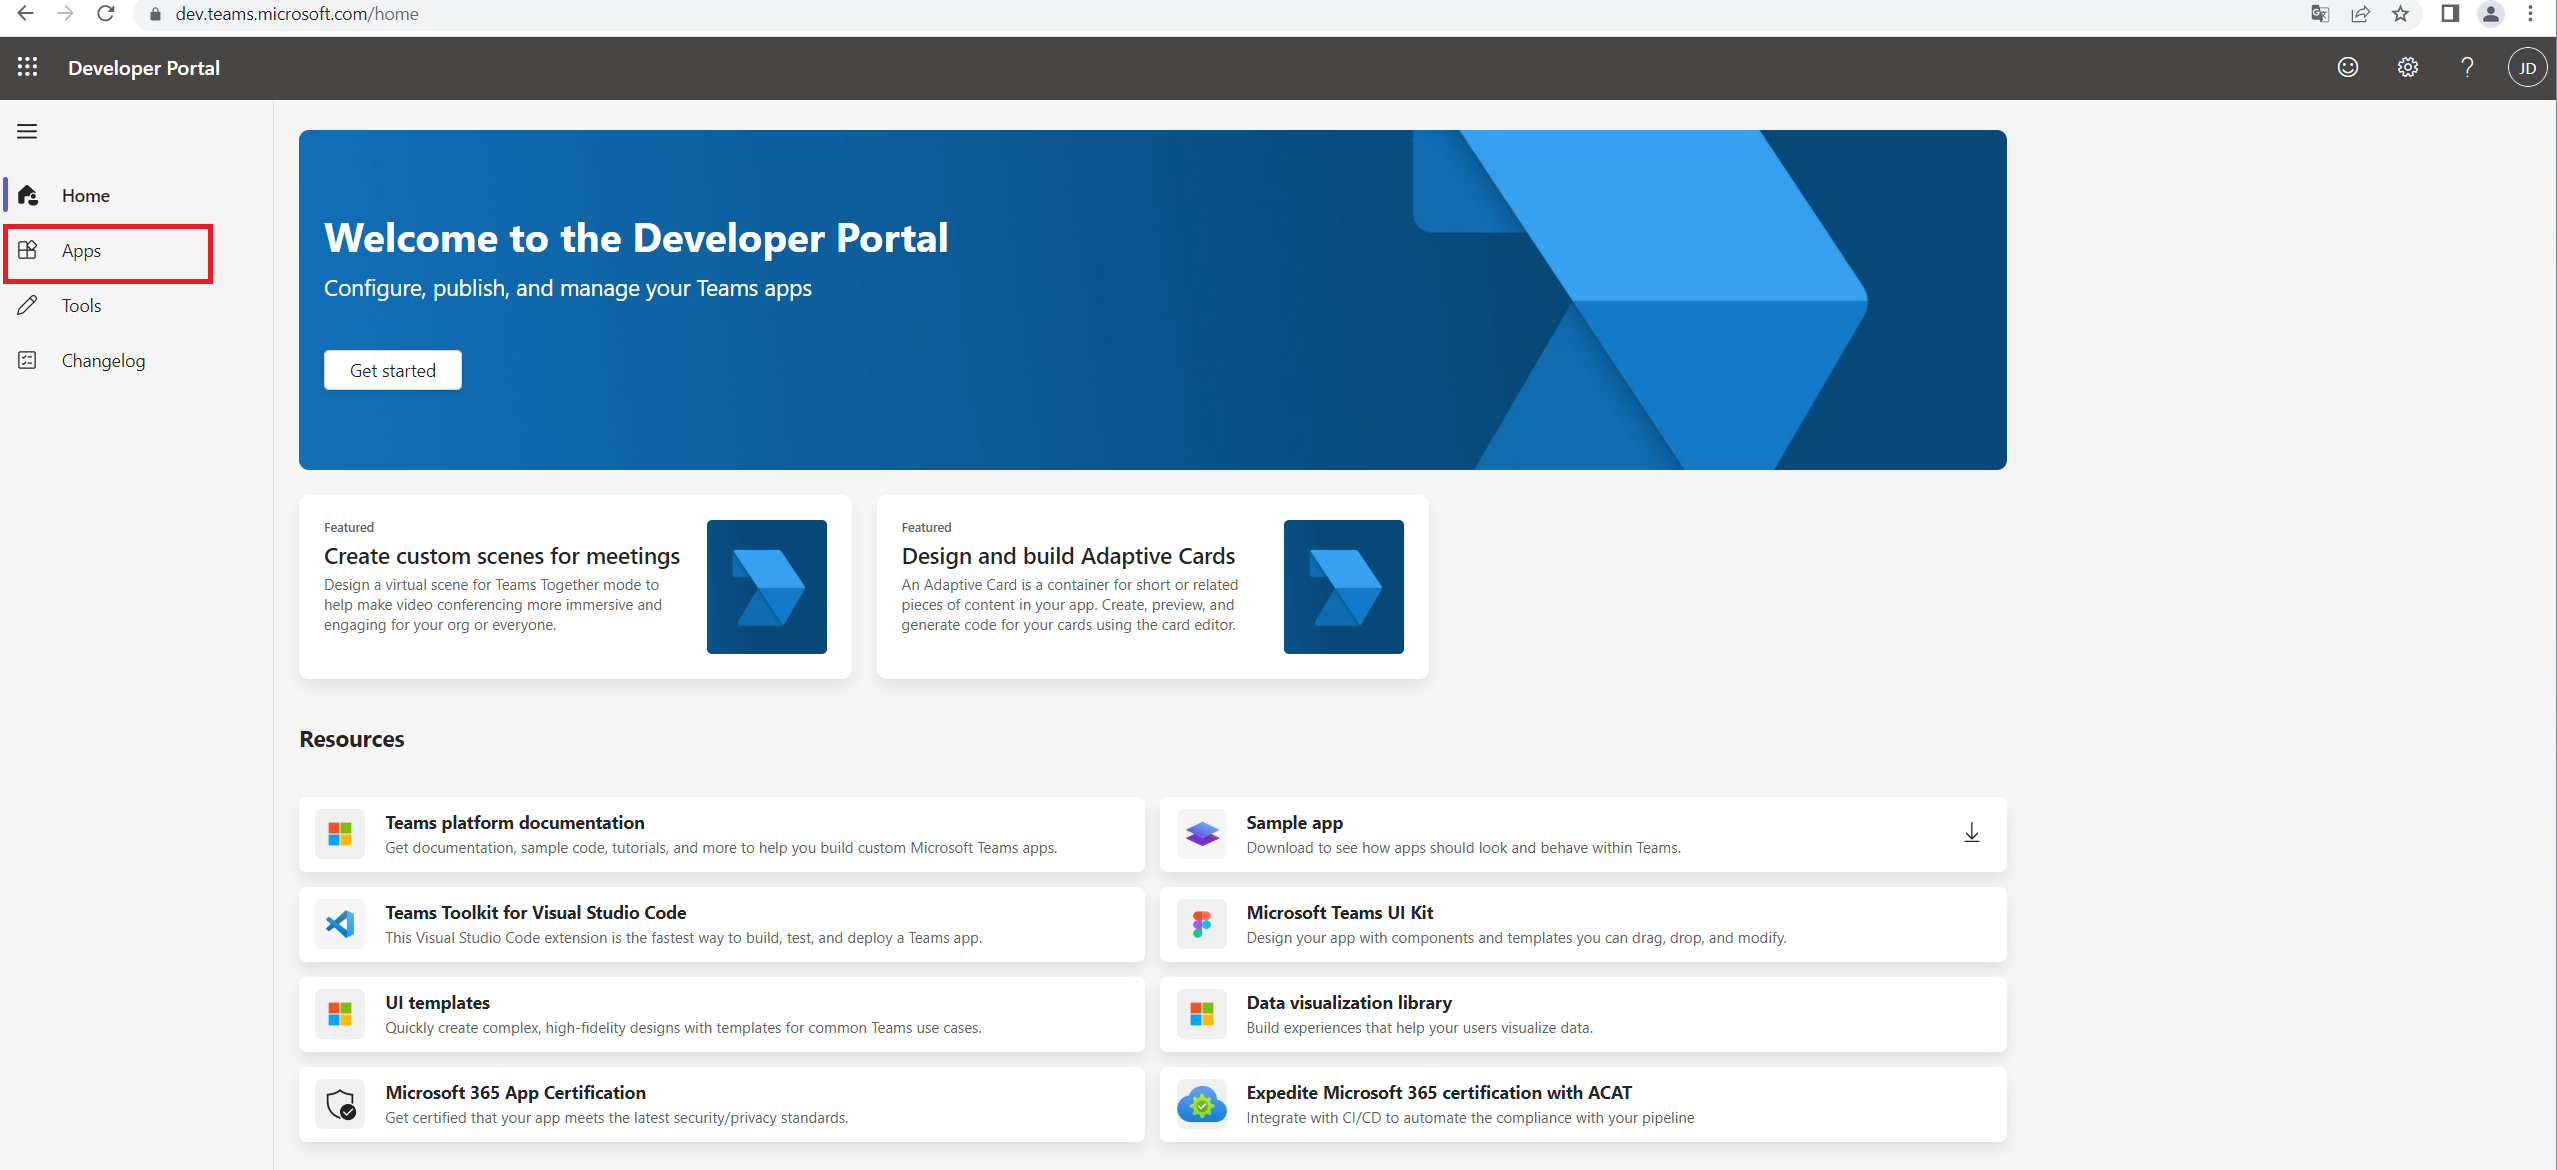Open Teams platform documentation resource

click(721, 834)
